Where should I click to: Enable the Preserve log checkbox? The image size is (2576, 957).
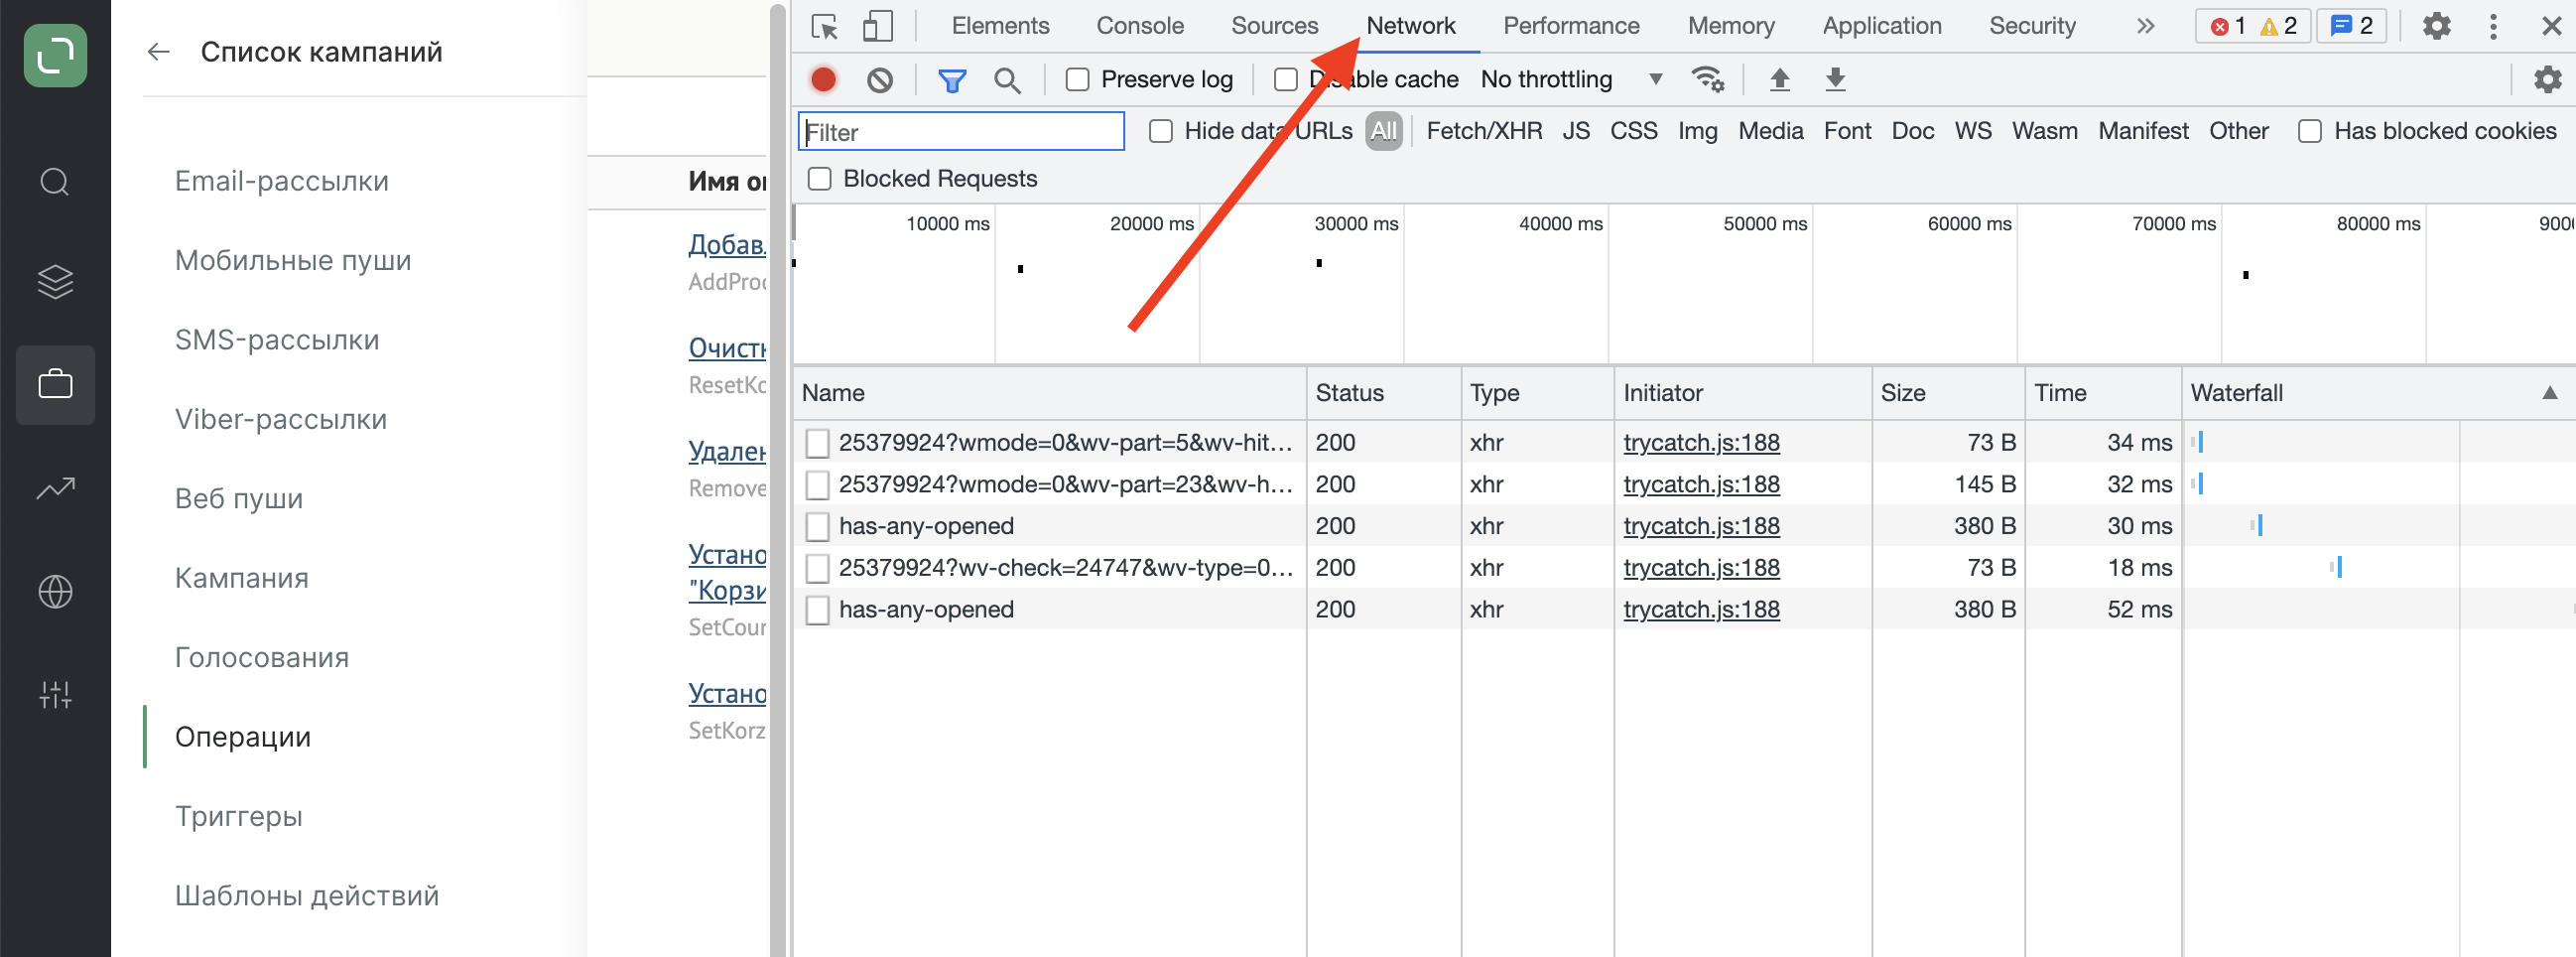[1077, 79]
